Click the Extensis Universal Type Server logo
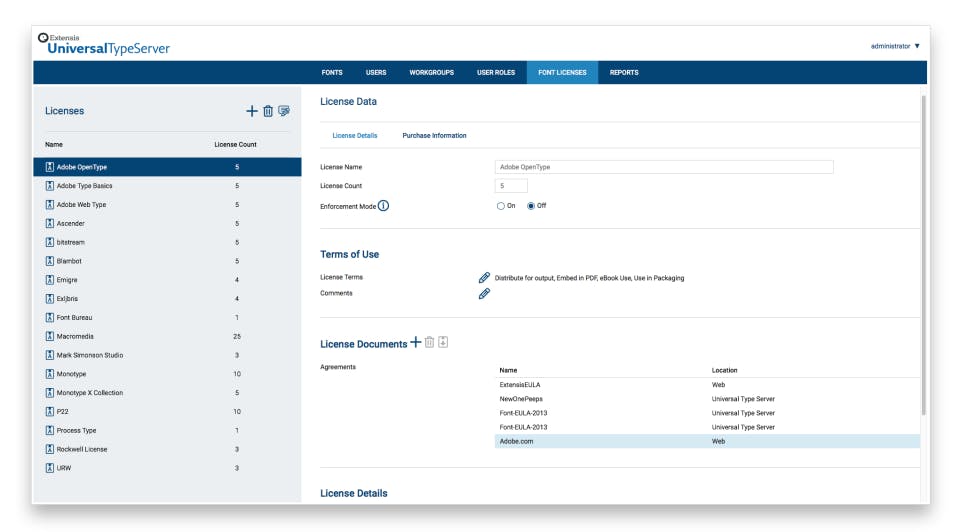This screenshot has height=532, width=960. (x=103, y=44)
